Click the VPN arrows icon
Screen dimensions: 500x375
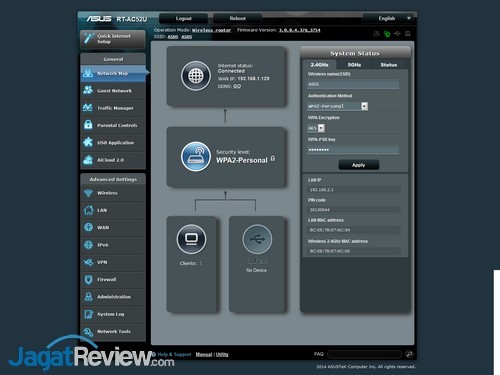pyautogui.click(x=88, y=262)
